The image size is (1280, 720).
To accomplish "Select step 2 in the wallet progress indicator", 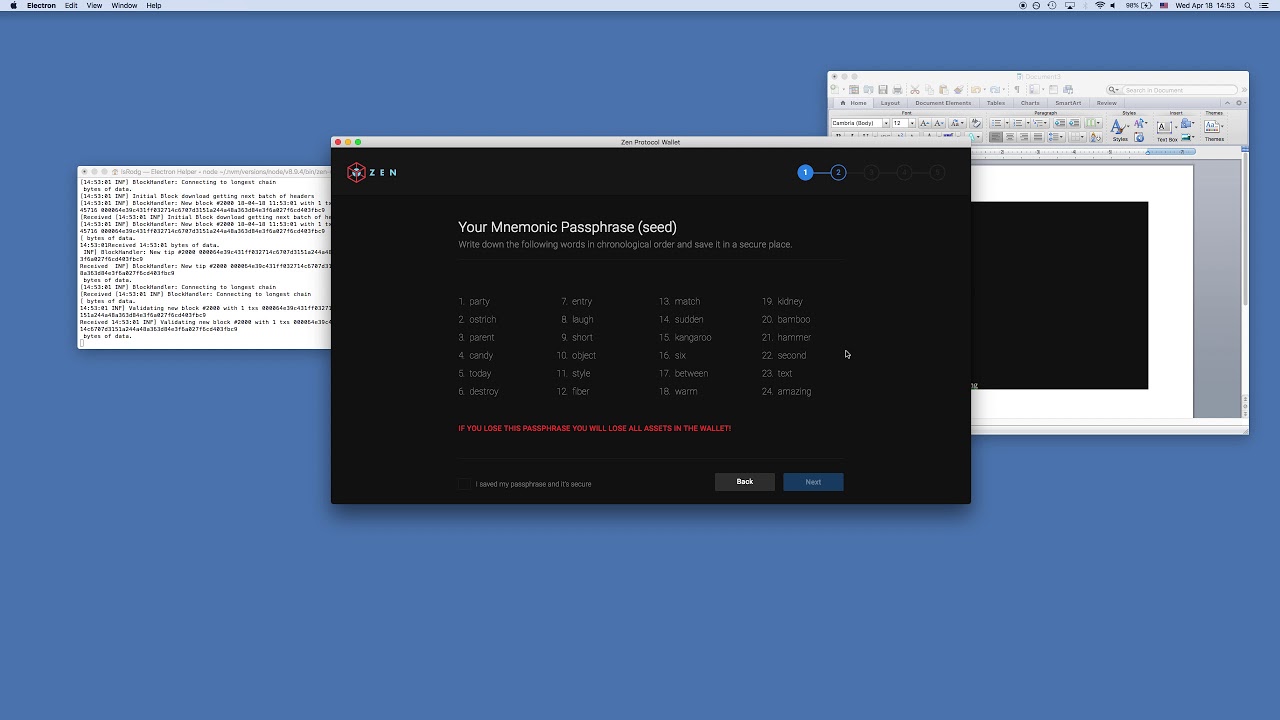I will (838, 173).
